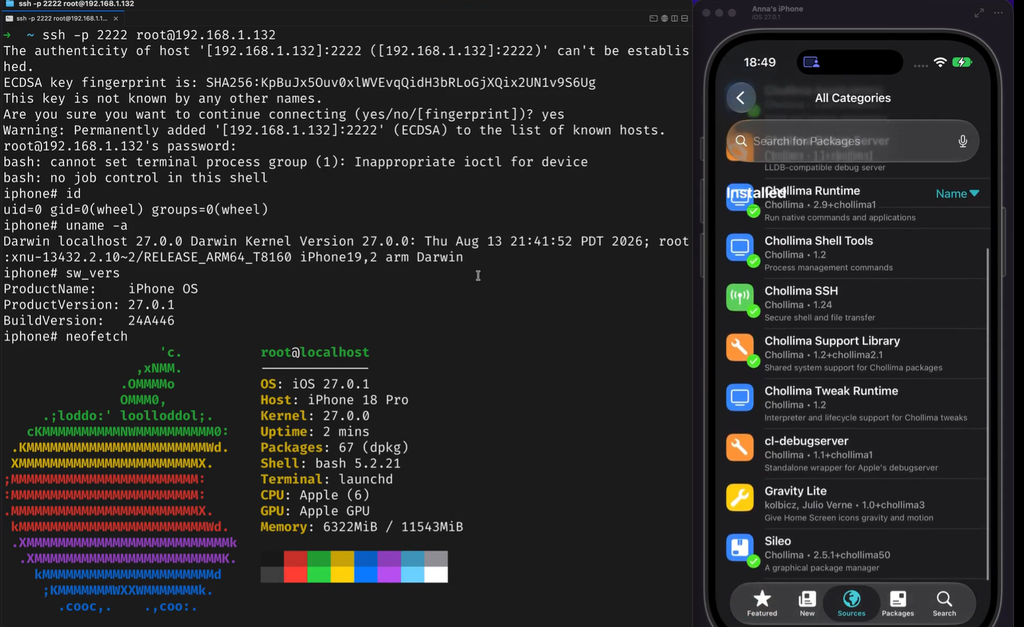Click the terminal-prompt icon at the terminal's top right
Viewport: 1024px width, 627px height.
tap(653, 18)
